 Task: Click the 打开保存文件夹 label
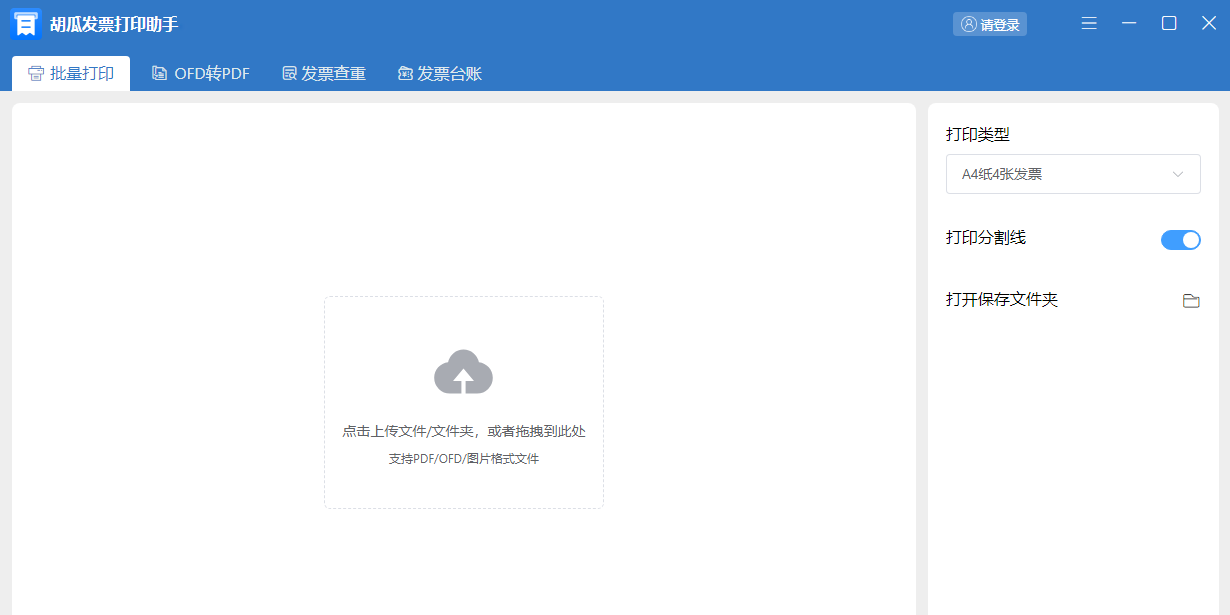point(1001,299)
